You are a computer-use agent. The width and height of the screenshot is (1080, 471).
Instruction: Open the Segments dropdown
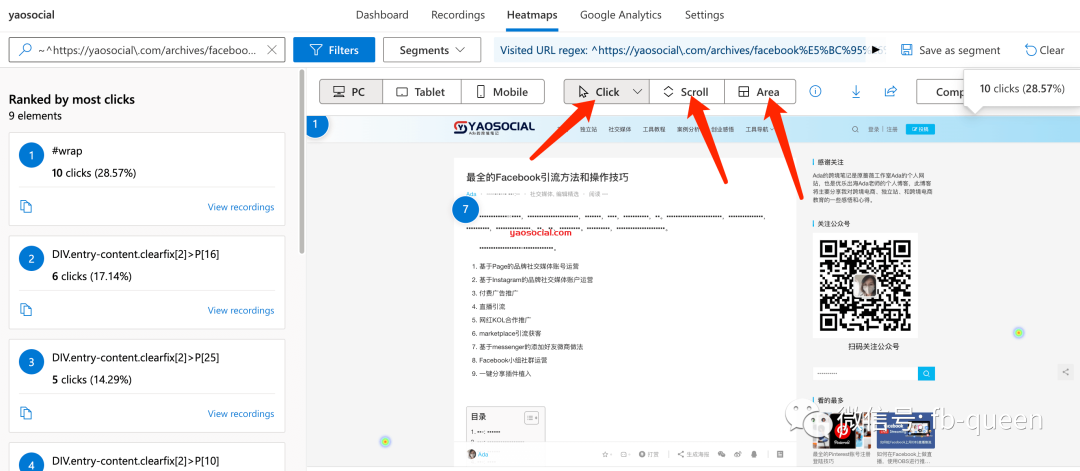(x=432, y=50)
